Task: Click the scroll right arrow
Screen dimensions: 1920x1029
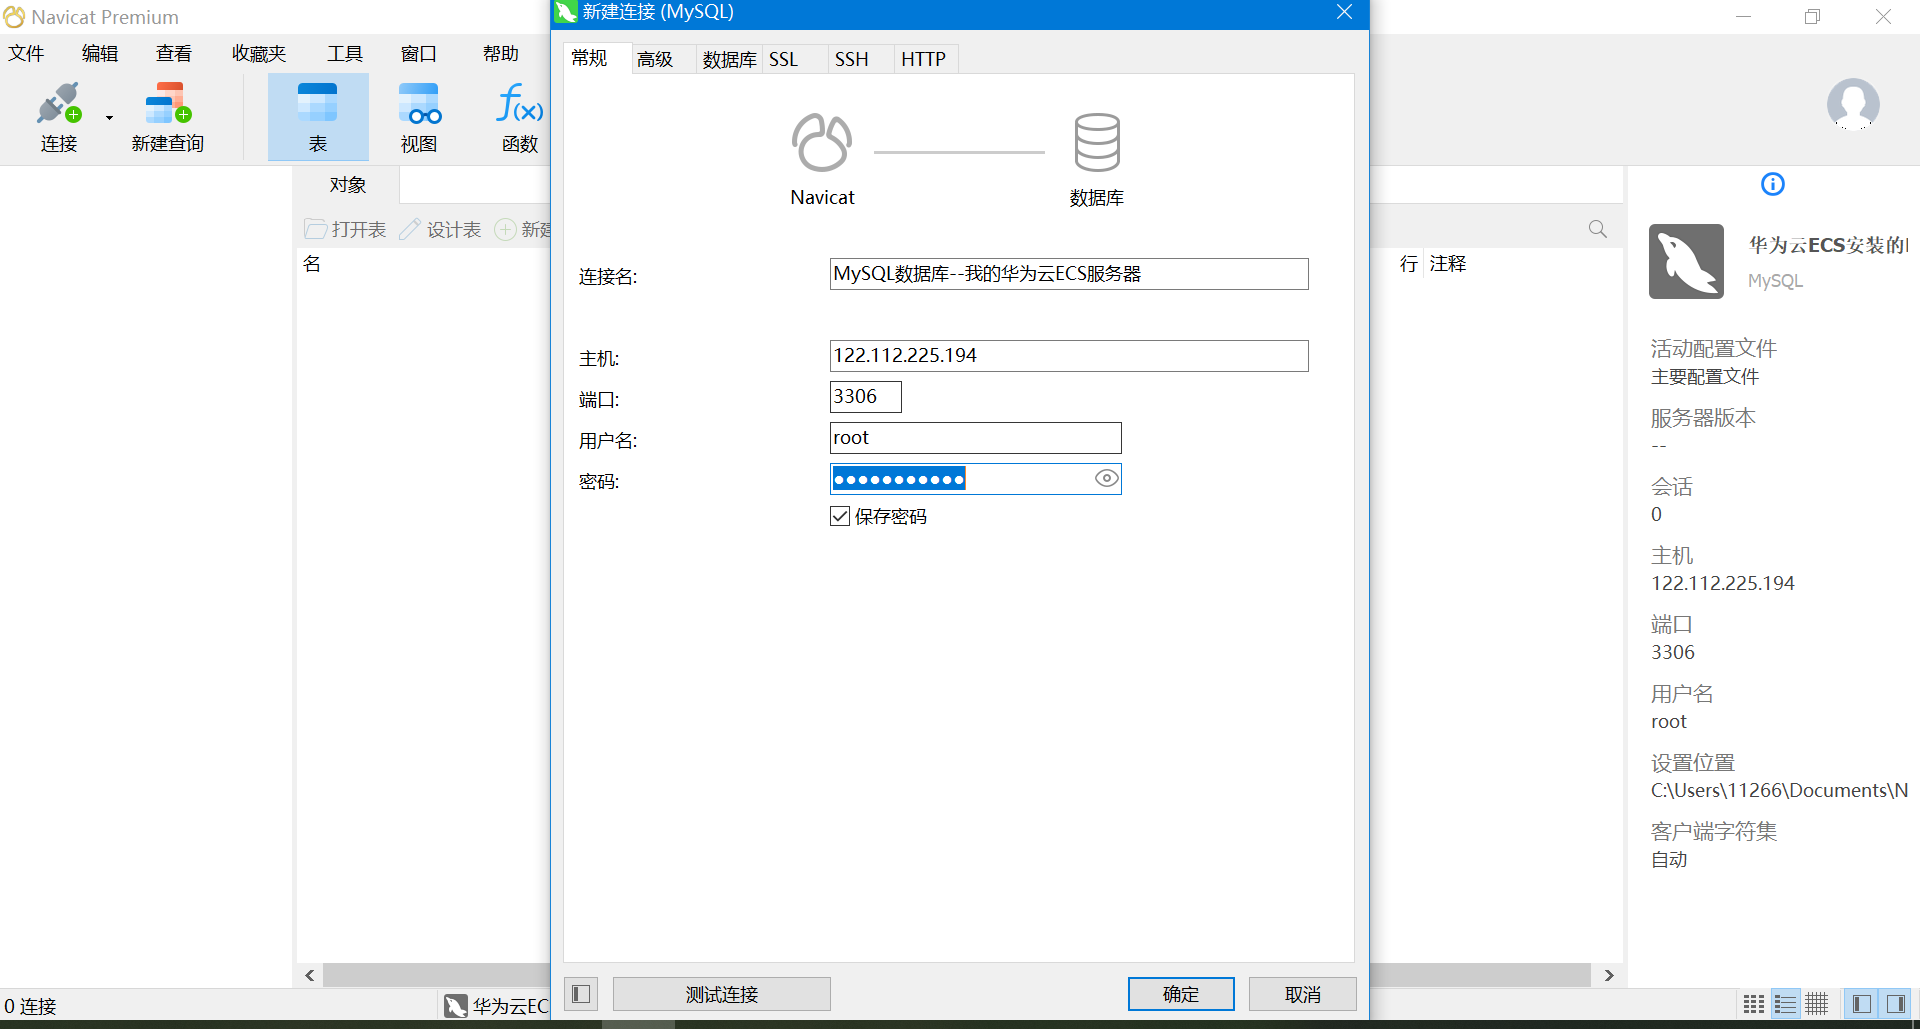Action: click(x=1608, y=975)
